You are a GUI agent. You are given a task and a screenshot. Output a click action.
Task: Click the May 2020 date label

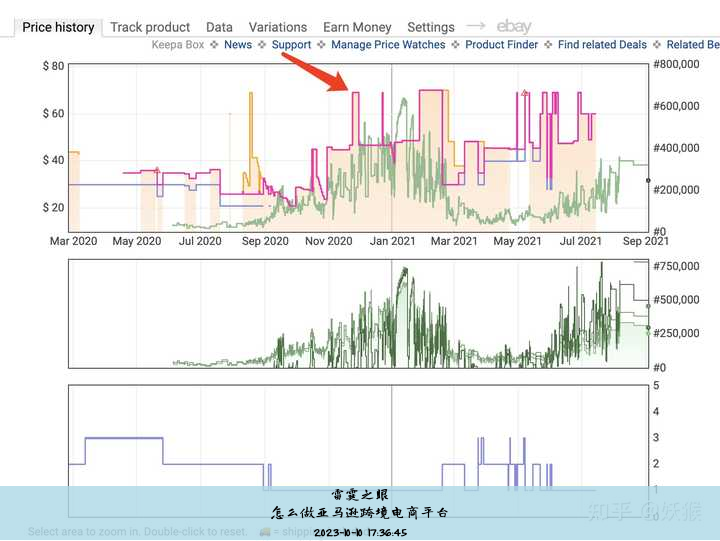[x=137, y=241]
